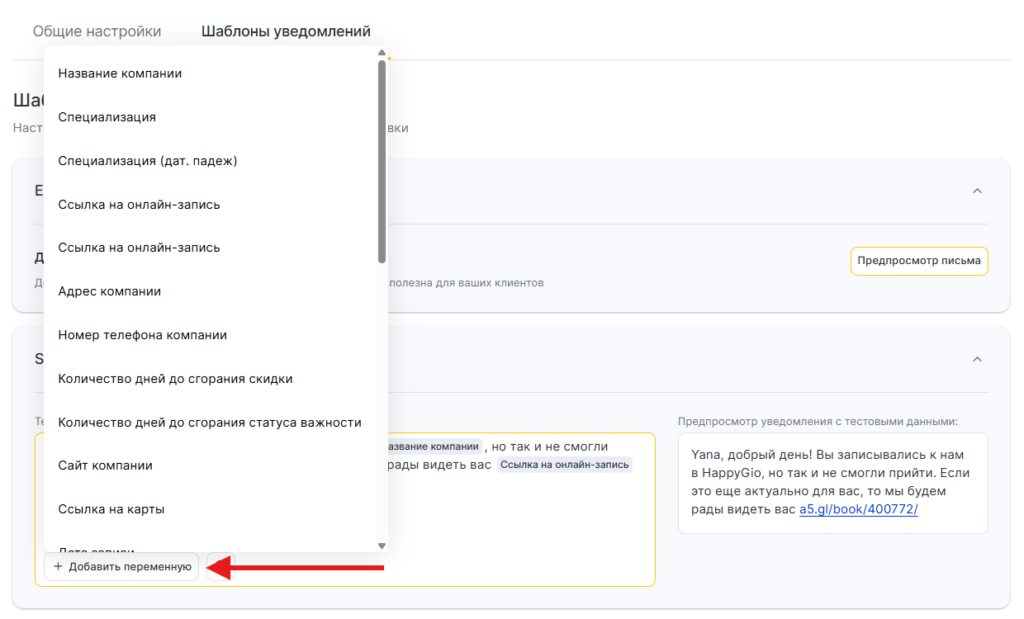
Task: Click the Предпросмотр письма button
Action: pos(919,261)
